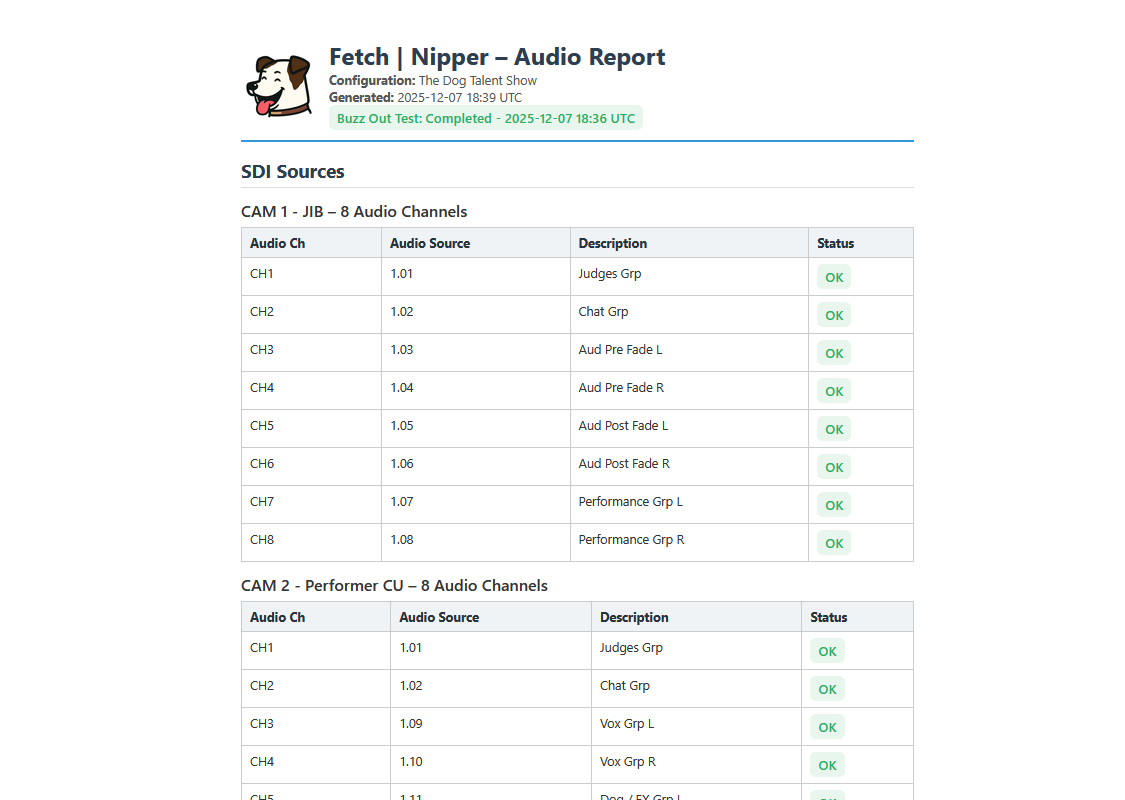Click the Description column header in CAM 1 table
The height and width of the screenshot is (800, 1125).
pos(612,243)
